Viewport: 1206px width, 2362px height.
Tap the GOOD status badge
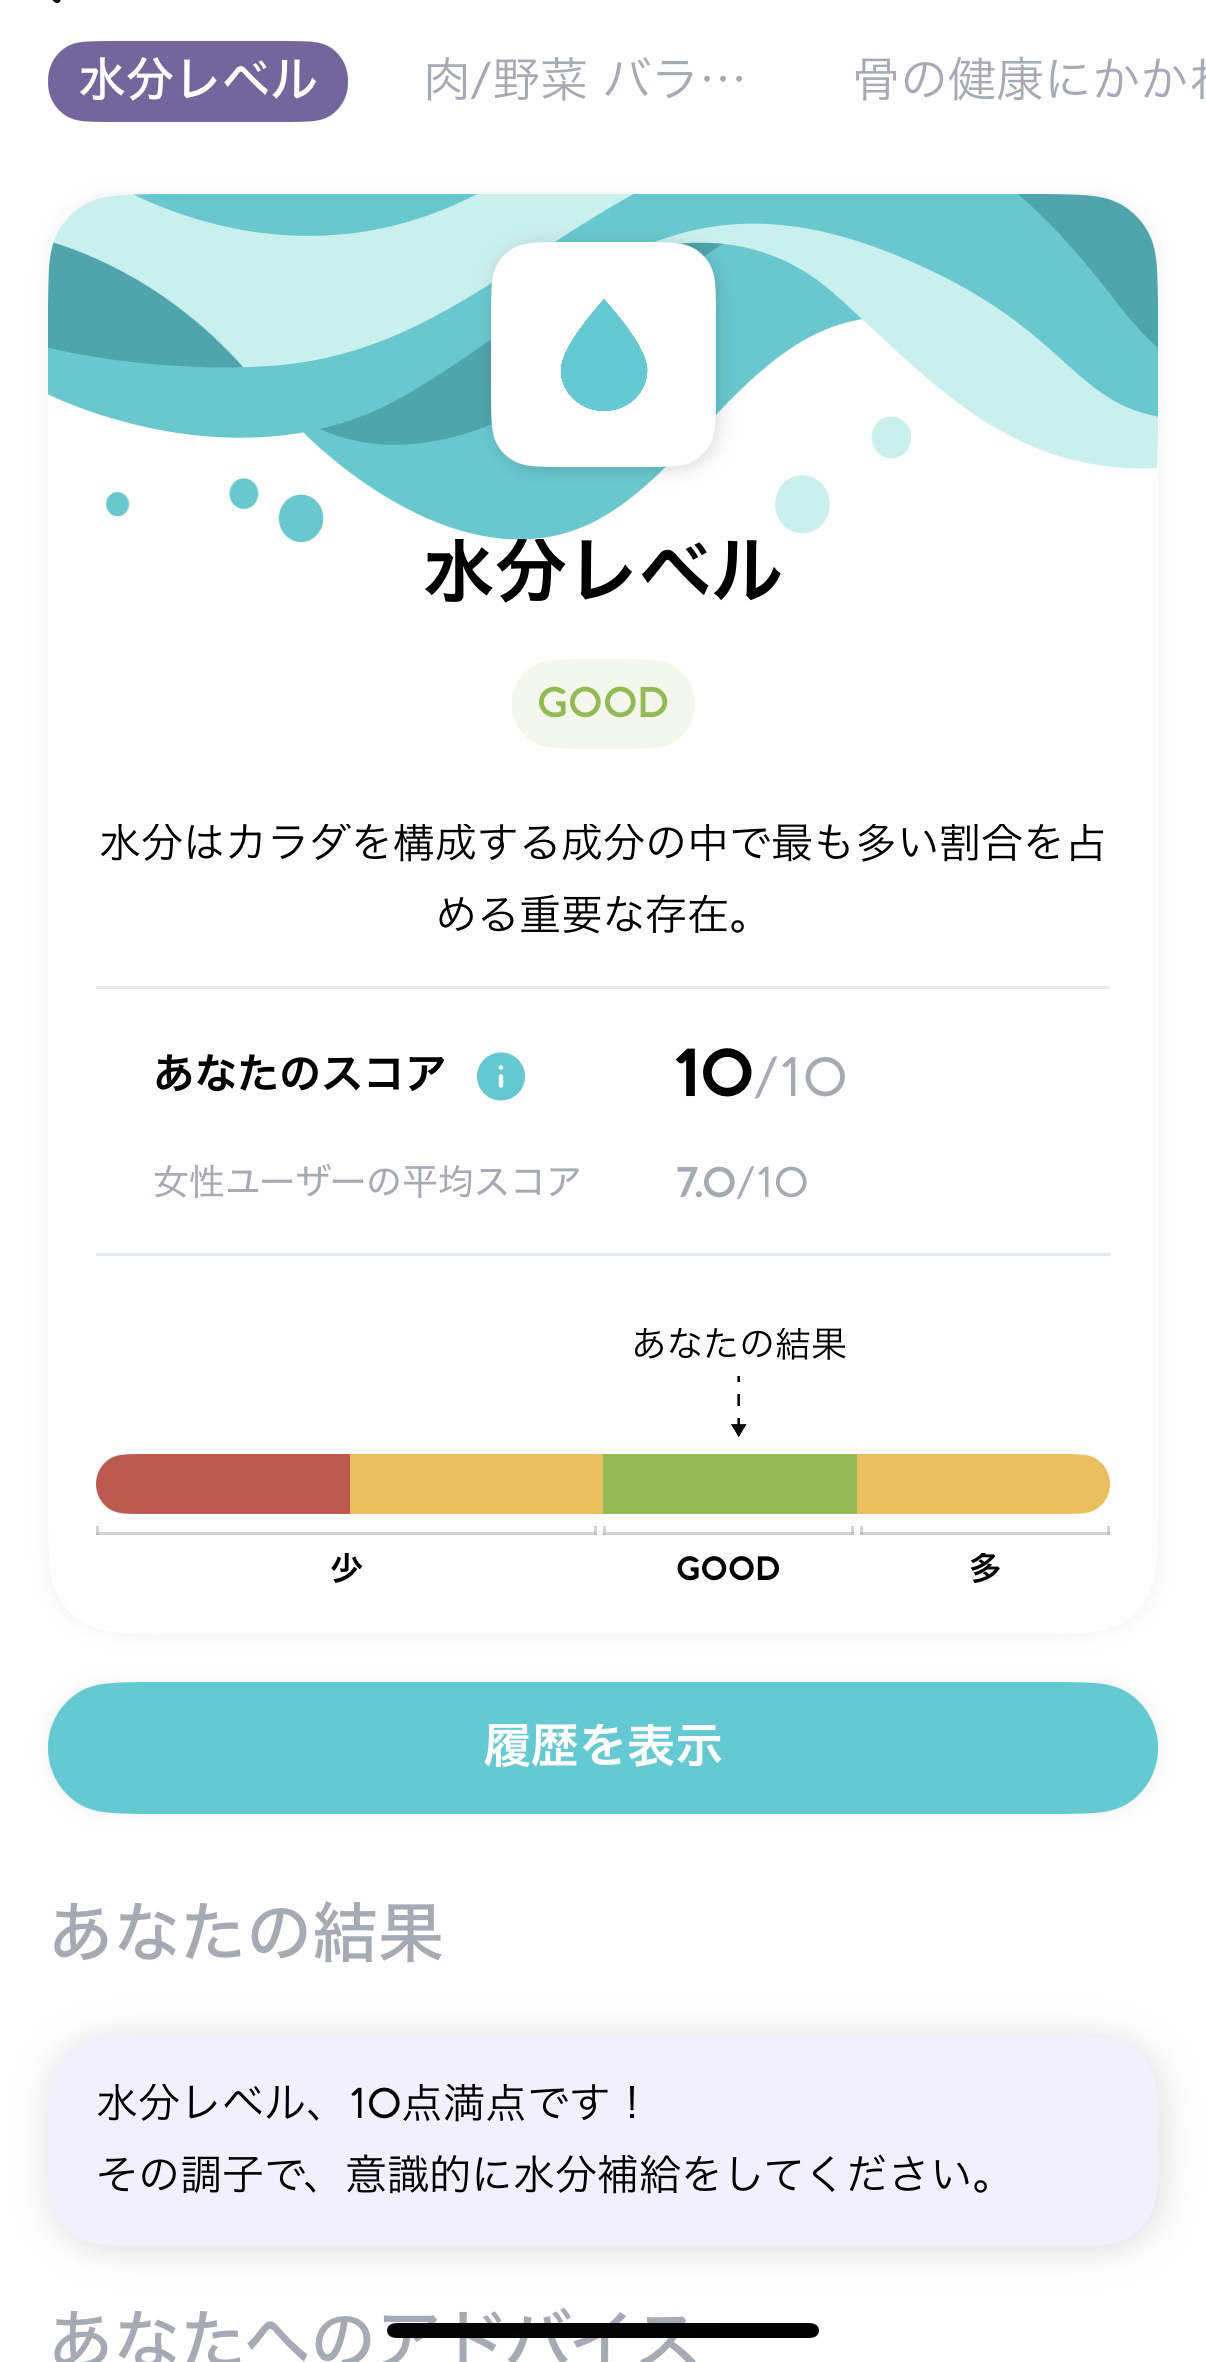click(x=603, y=703)
